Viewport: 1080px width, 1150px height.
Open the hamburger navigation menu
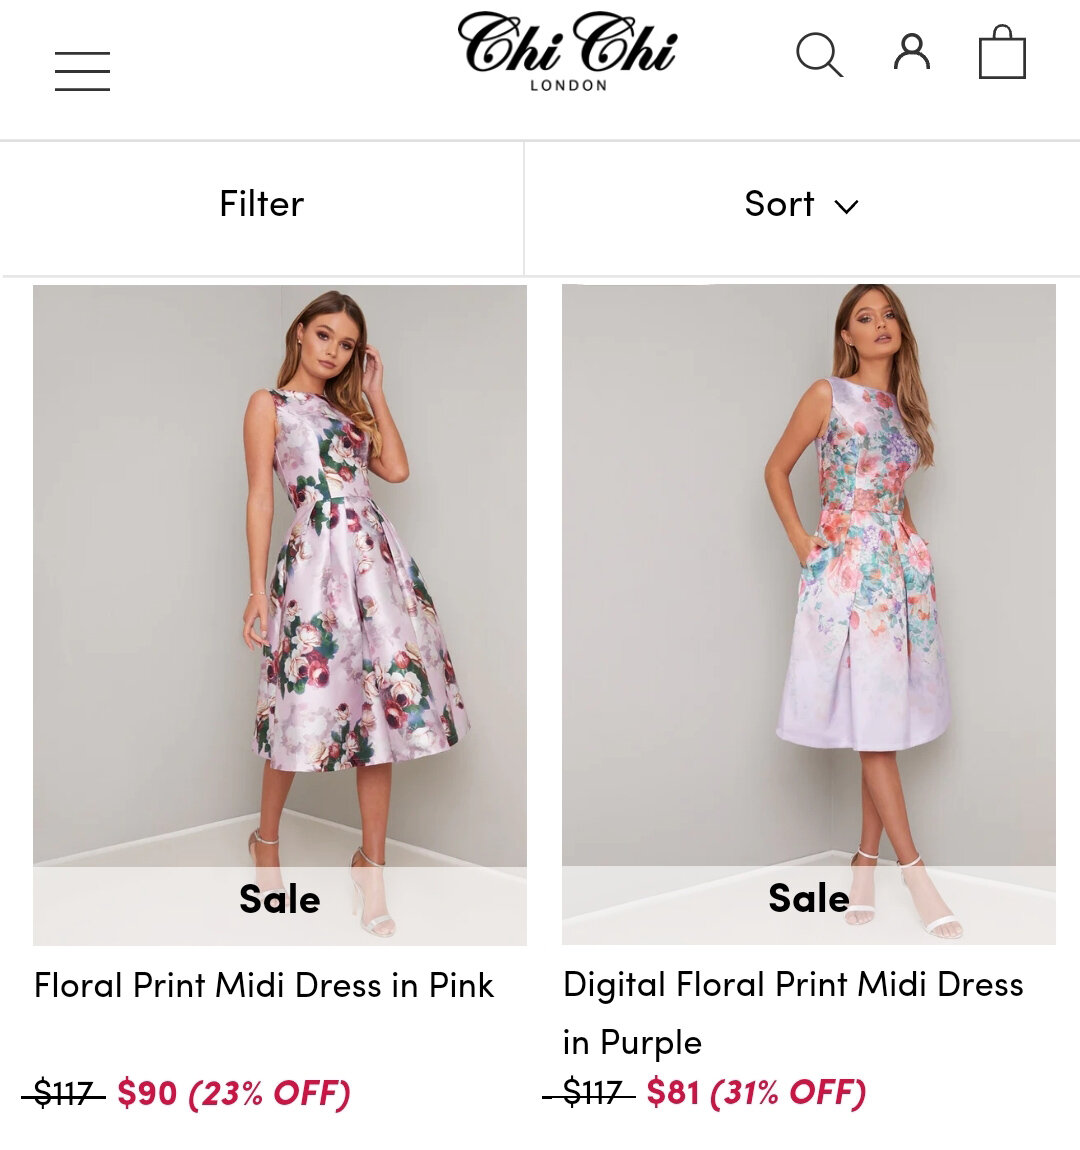click(82, 70)
